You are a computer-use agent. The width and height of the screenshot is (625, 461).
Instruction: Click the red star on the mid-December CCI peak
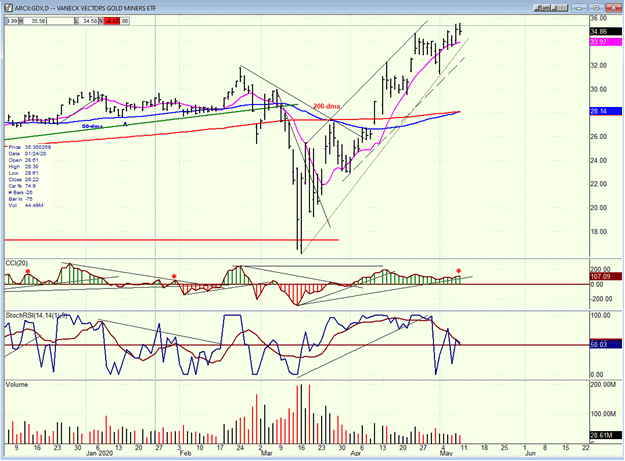28,272
